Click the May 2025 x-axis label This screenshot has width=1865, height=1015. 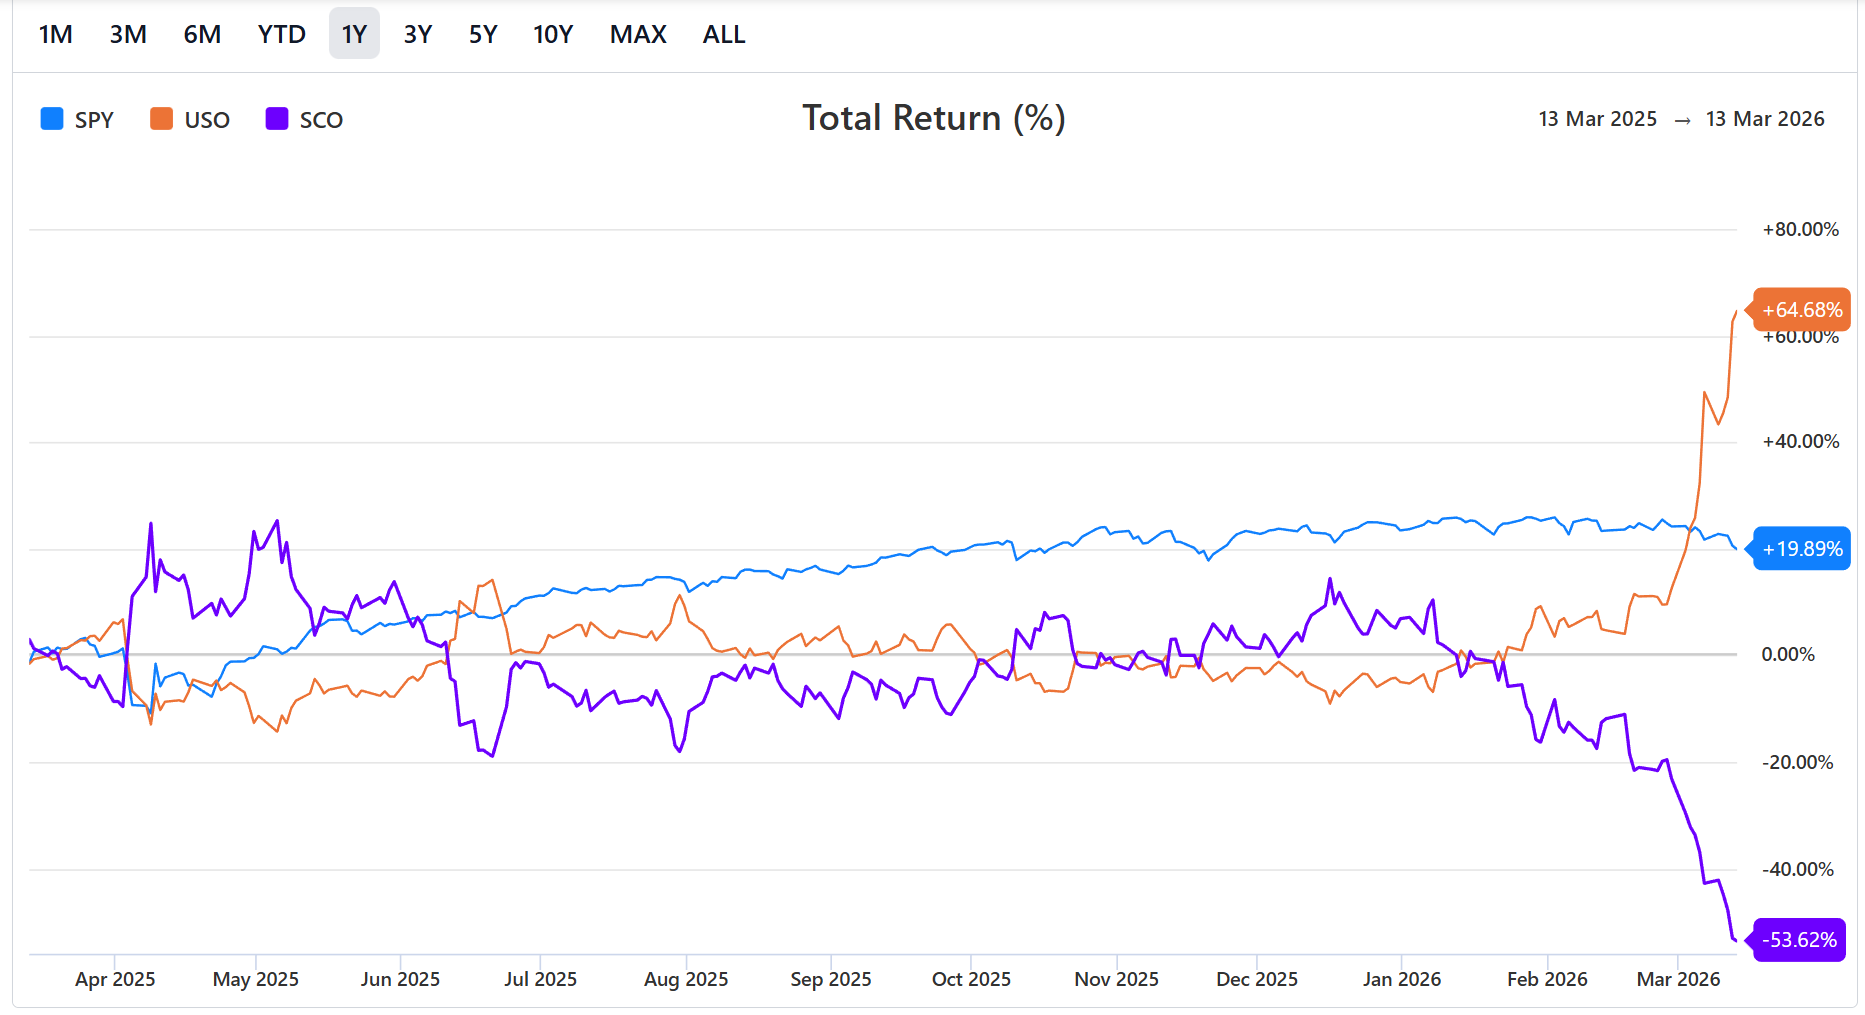pyautogui.click(x=256, y=980)
